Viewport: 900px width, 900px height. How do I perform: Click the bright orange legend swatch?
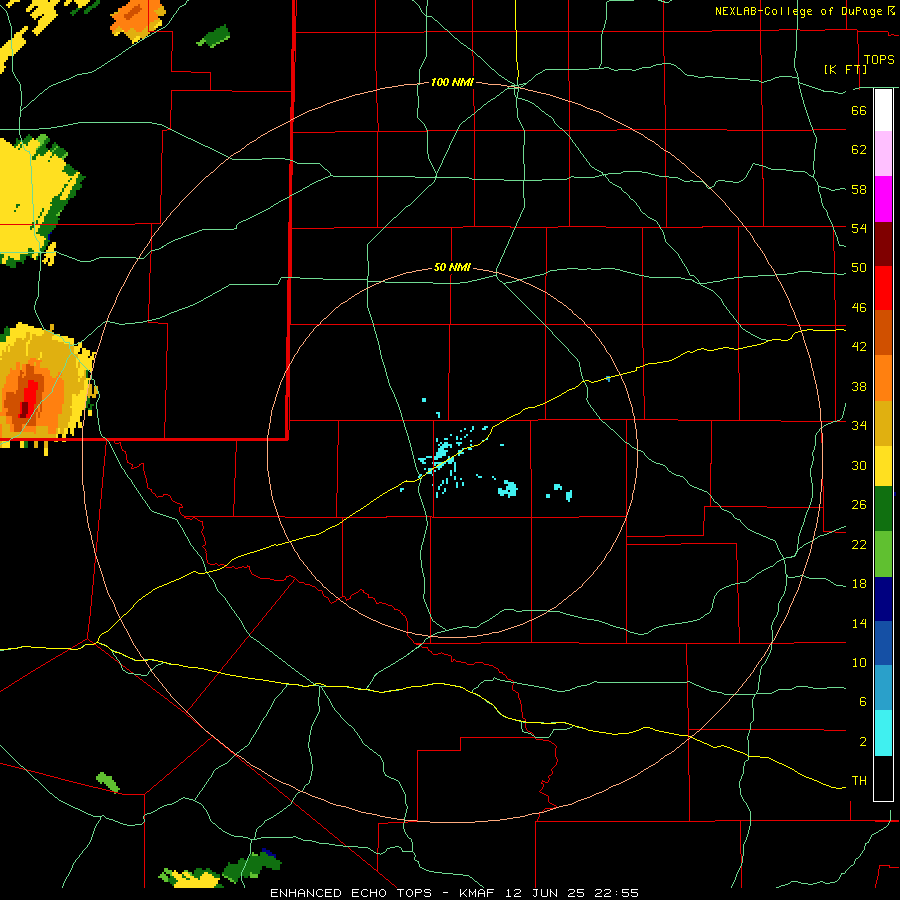point(883,378)
